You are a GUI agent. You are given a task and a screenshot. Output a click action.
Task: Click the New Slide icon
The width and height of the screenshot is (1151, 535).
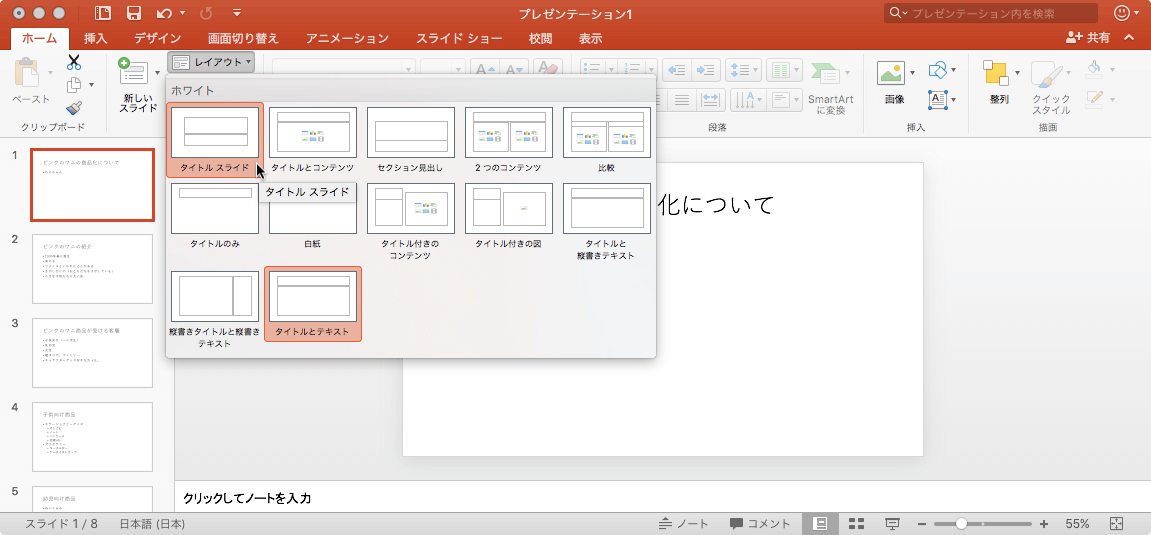tap(132, 70)
